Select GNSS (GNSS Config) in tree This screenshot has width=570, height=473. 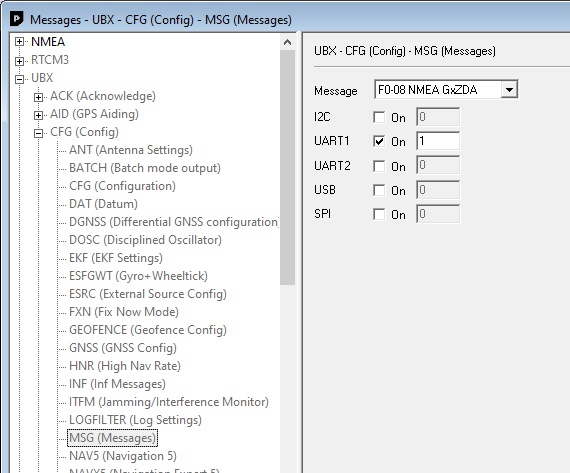pyautogui.click(x=123, y=348)
